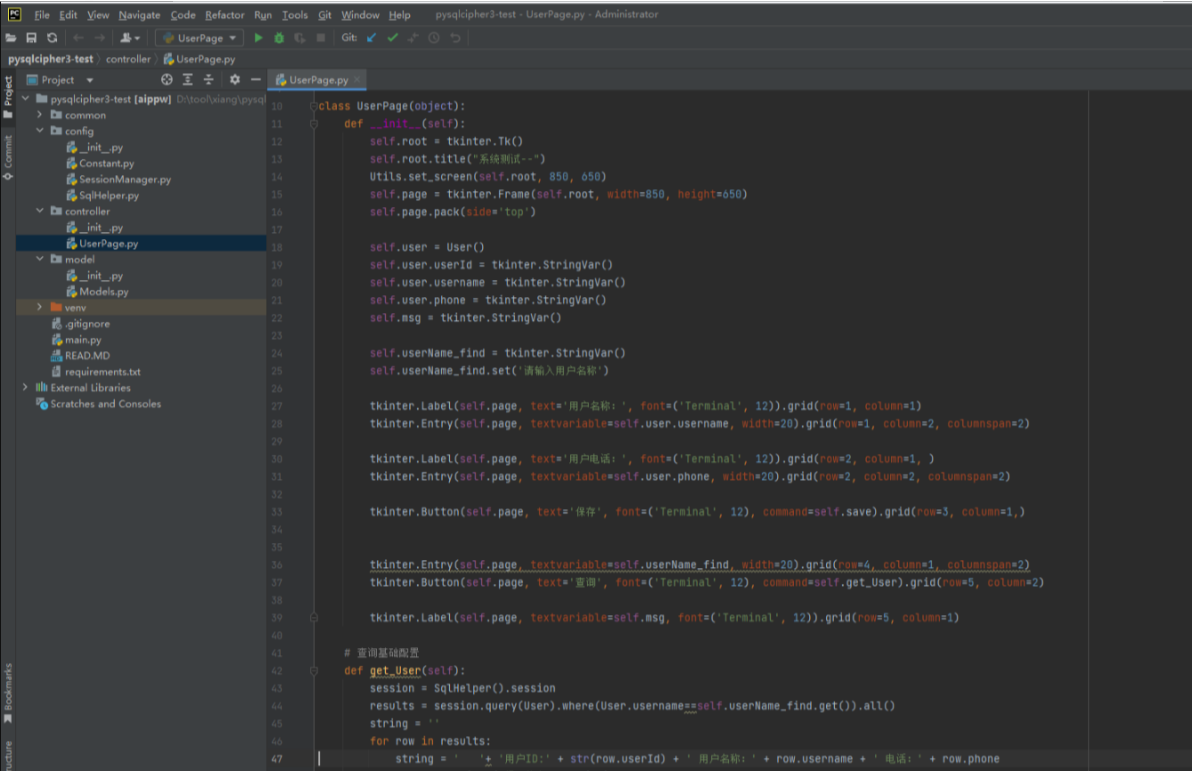This screenshot has width=1192, height=771.
Task: Click line number 47 in gutter
Action: pyautogui.click(x=277, y=759)
